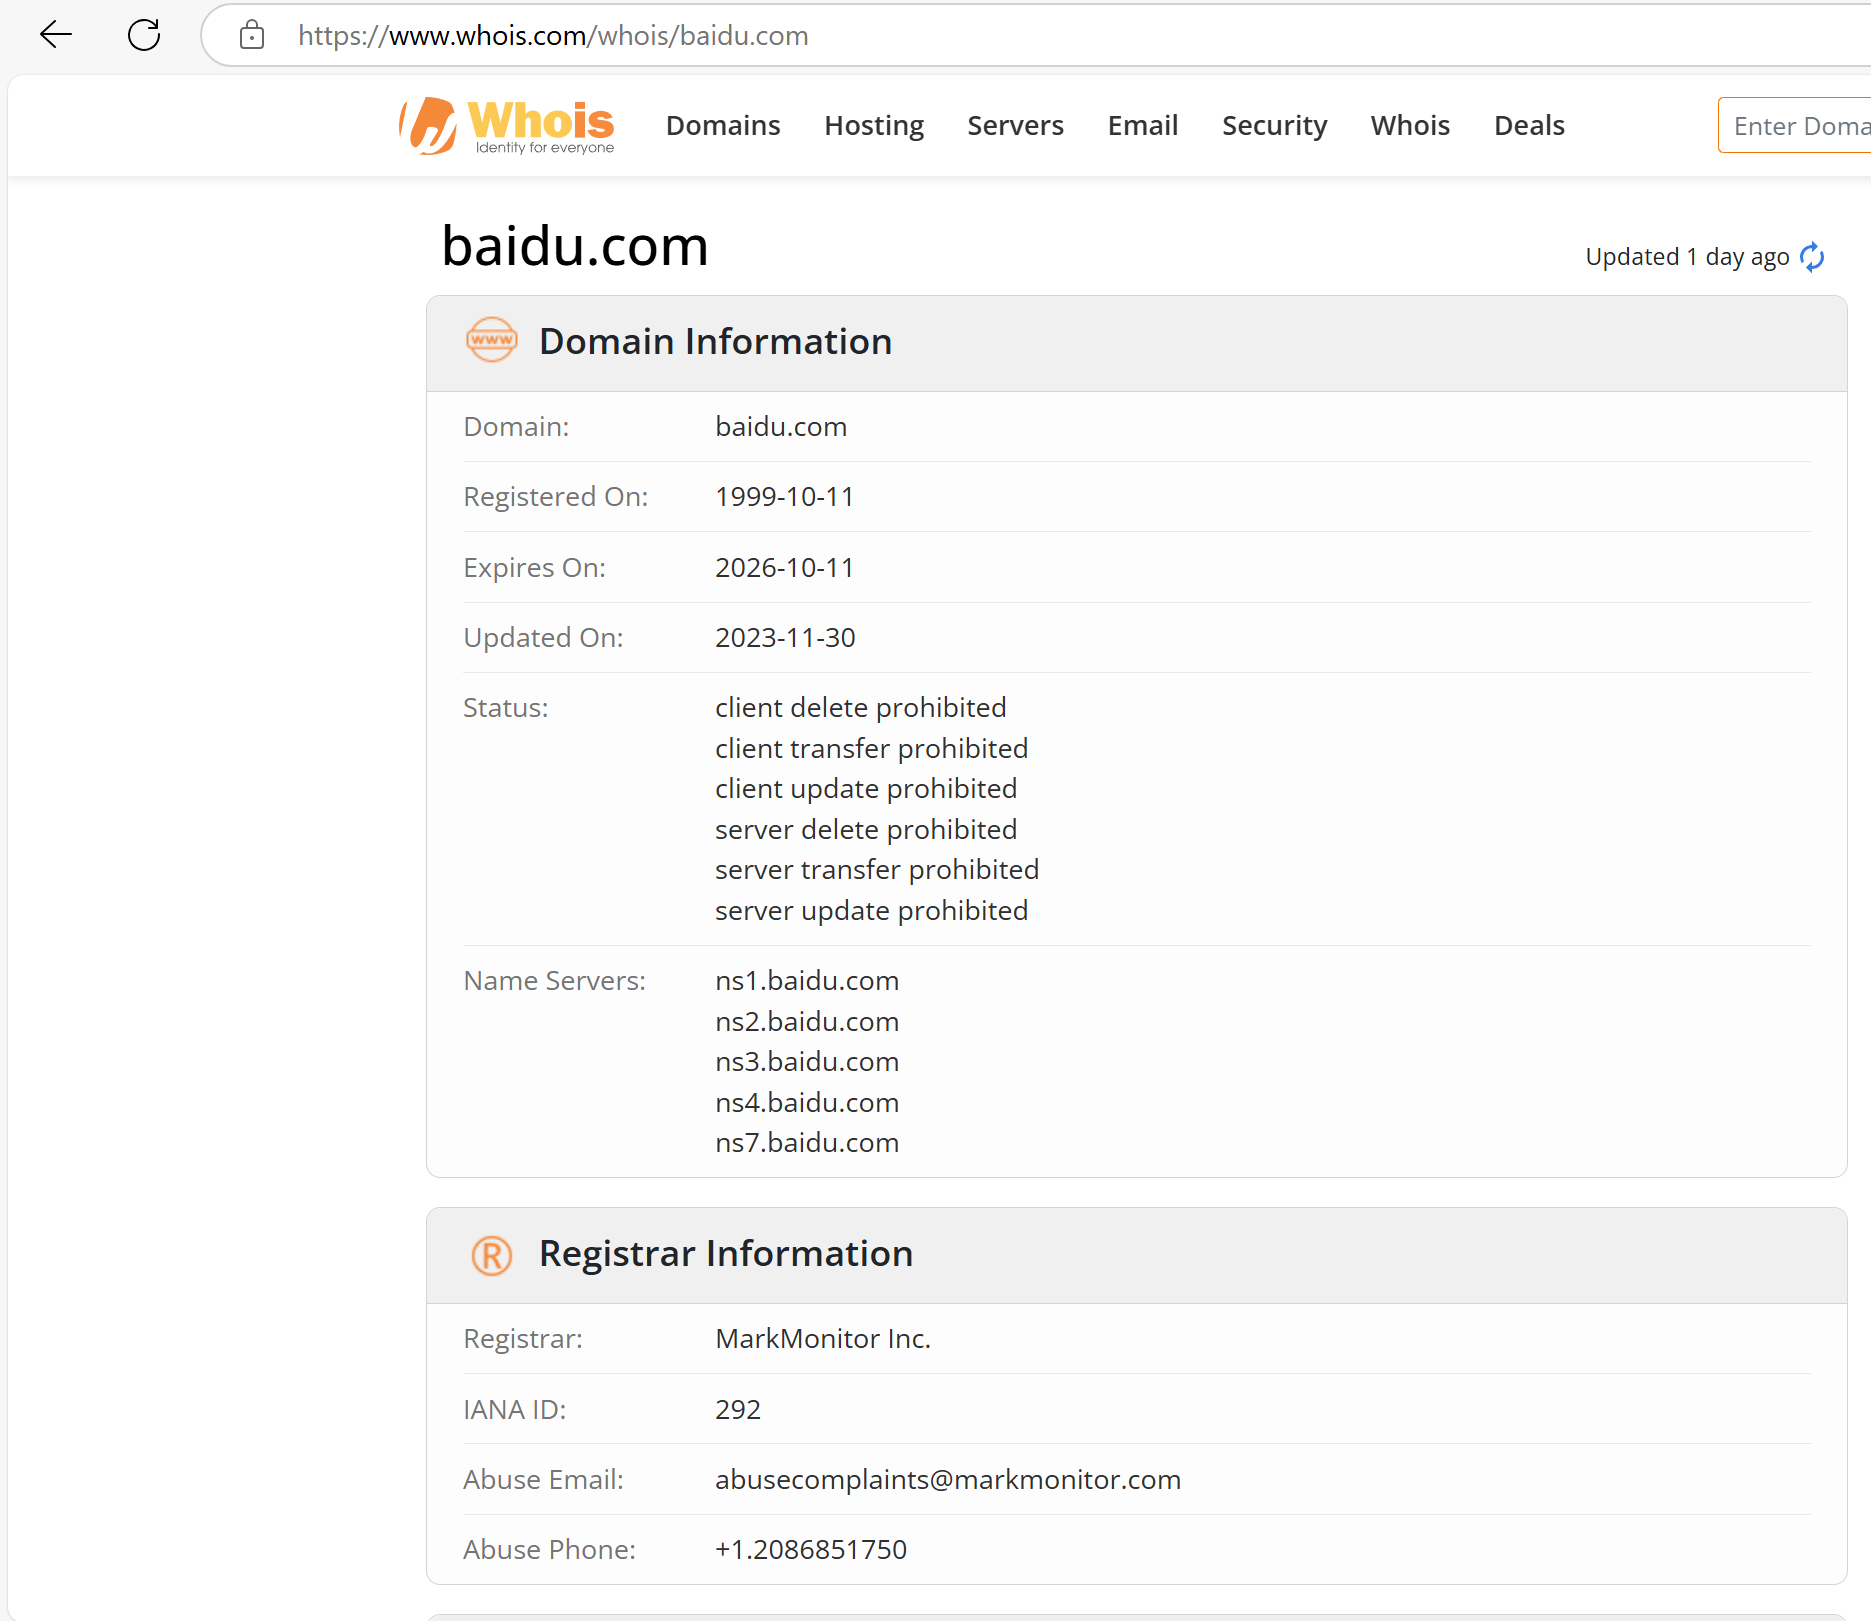Click status server update prohibited
Image resolution: width=1871 pixels, height=1621 pixels.
(x=872, y=911)
